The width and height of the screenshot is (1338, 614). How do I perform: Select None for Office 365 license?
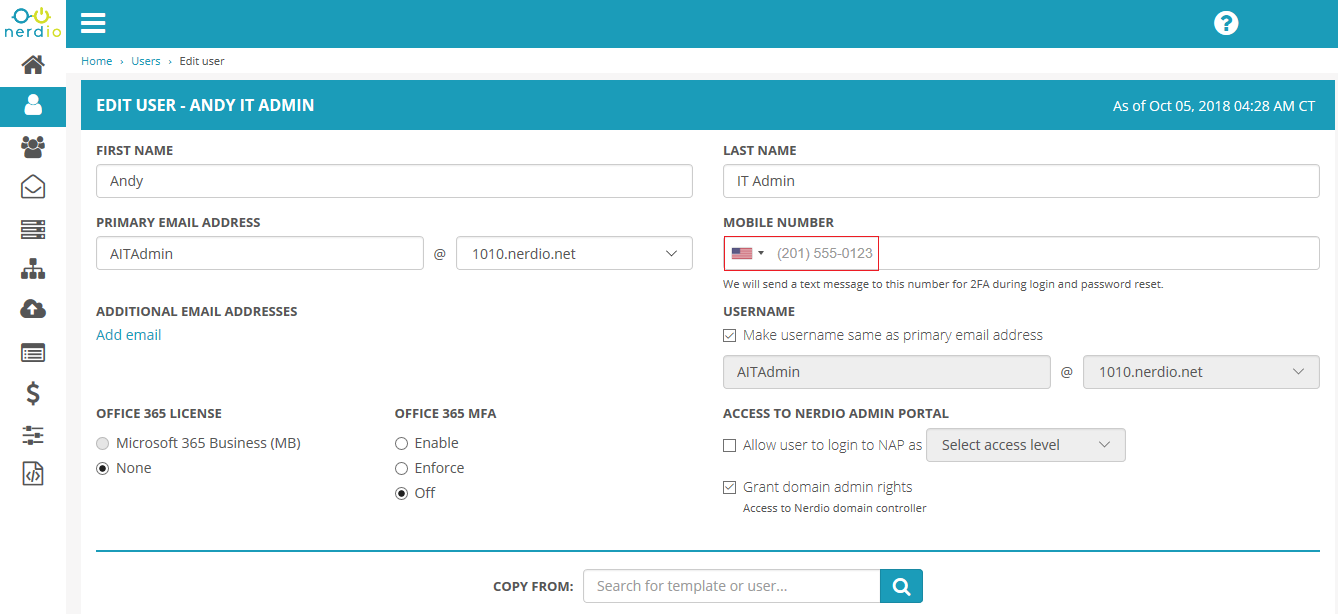(x=102, y=468)
